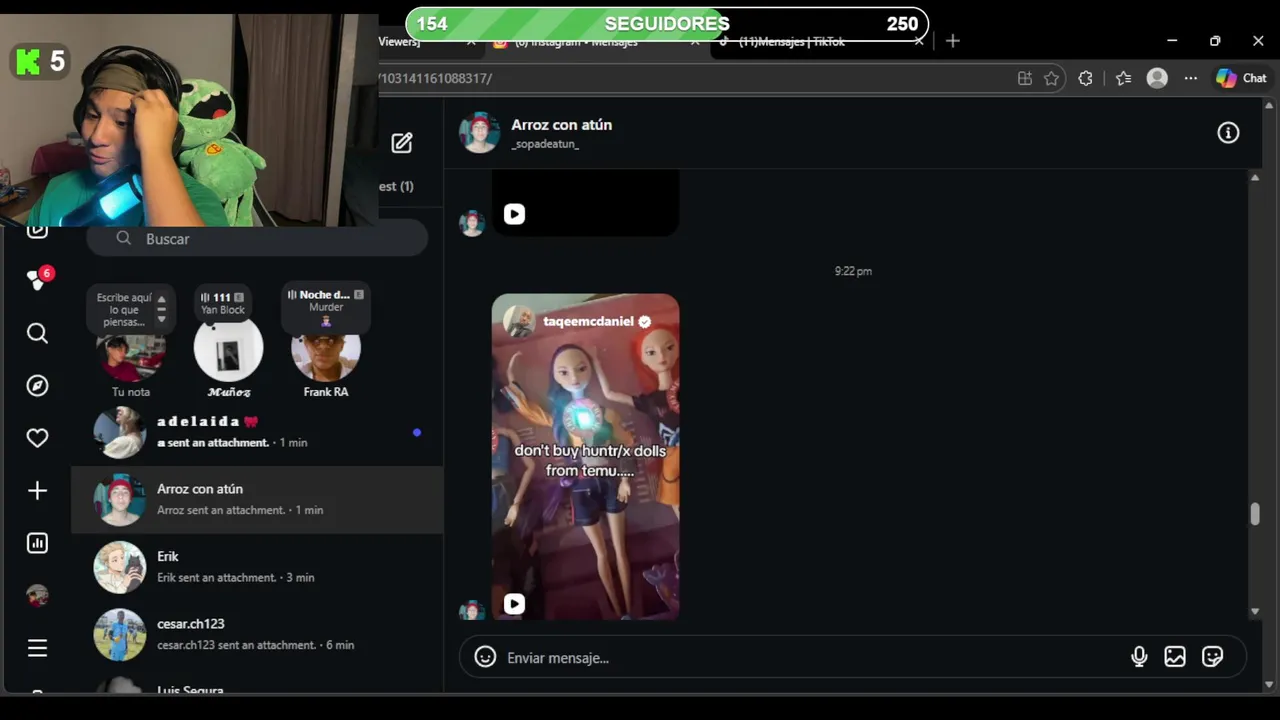Click the adelaida unread blue dot
Image resolution: width=1280 pixels, height=720 pixels.
(x=417, y=432)
